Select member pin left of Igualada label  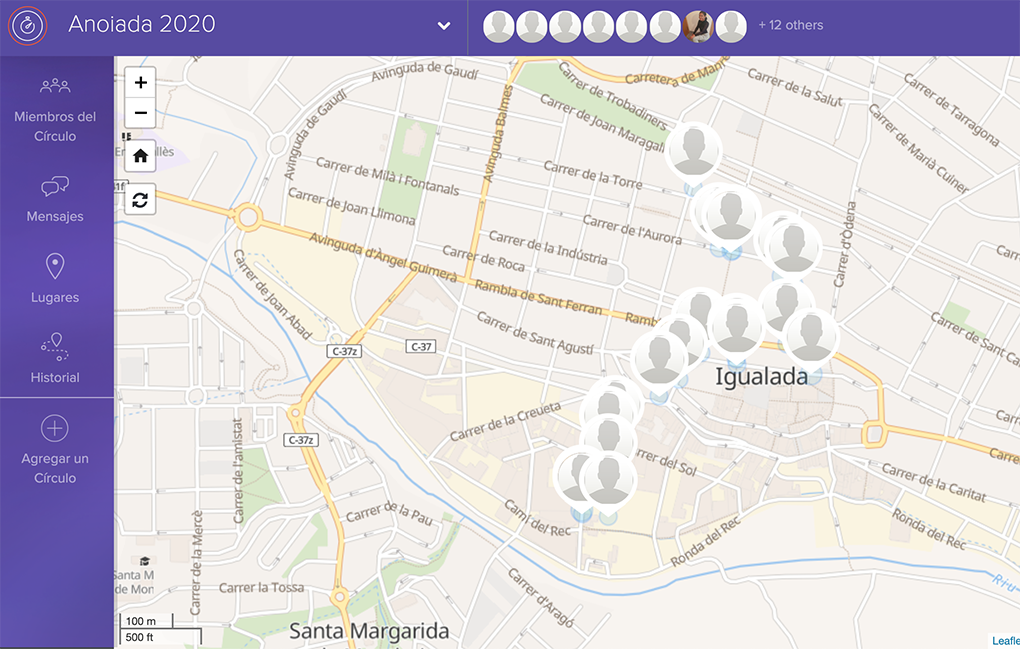tap(660, 360)
